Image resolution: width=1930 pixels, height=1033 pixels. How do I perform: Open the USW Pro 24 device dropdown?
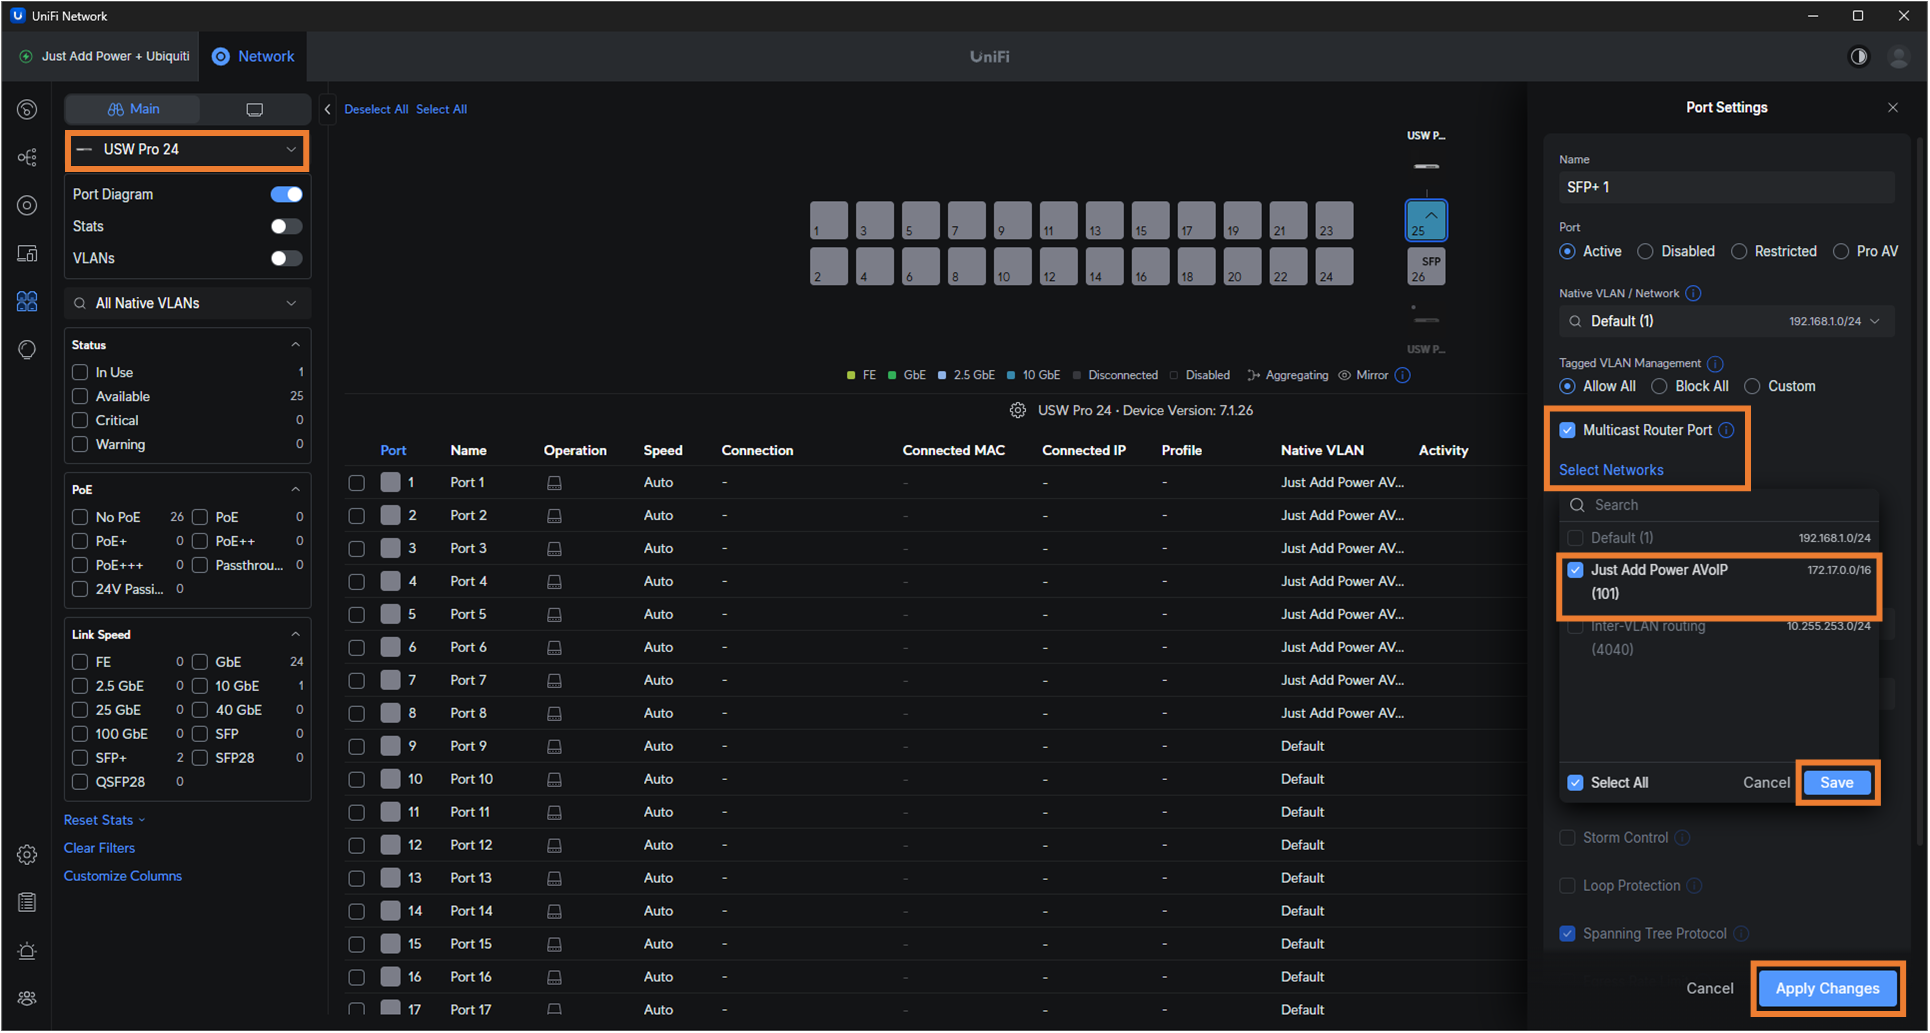(x=187, y=150)
